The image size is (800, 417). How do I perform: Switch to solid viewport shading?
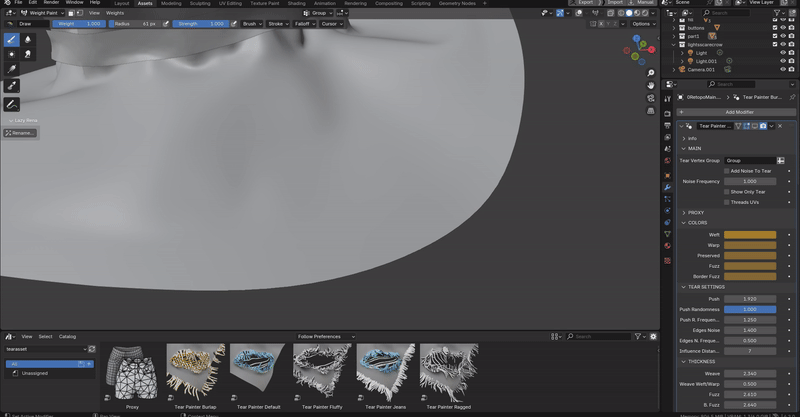629,13
